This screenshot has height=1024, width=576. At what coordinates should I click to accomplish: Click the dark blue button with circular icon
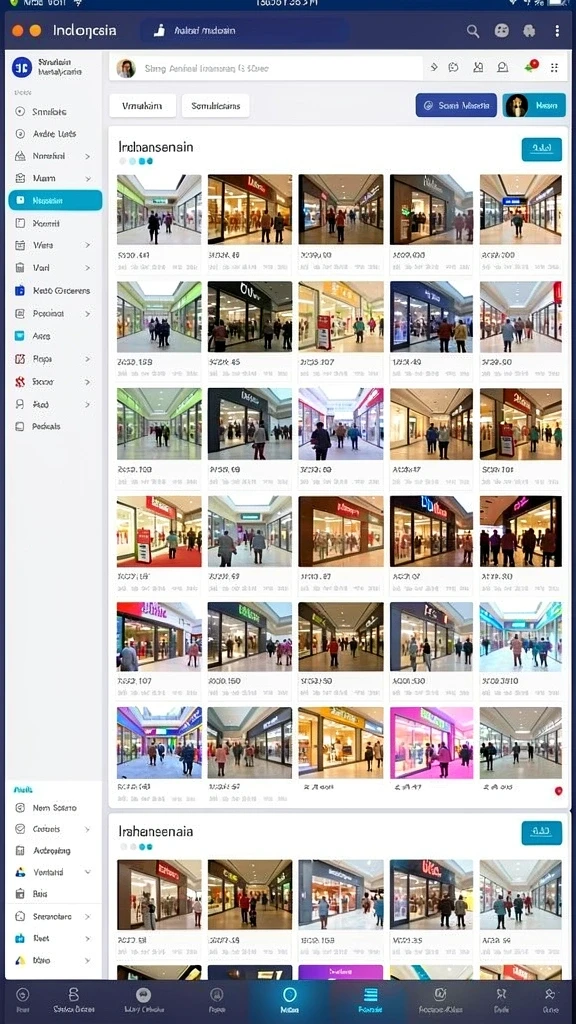coord(456,105)
